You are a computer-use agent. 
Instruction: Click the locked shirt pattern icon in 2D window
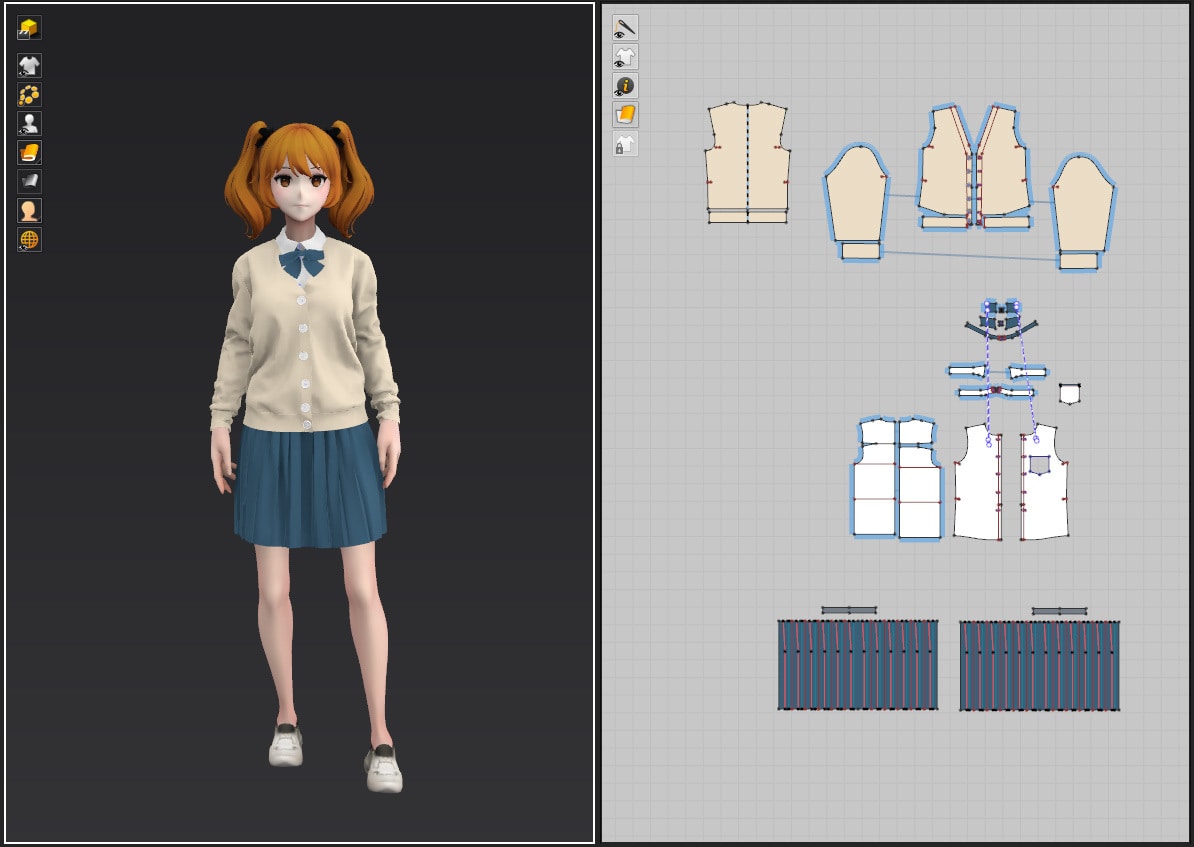point(625,144)
